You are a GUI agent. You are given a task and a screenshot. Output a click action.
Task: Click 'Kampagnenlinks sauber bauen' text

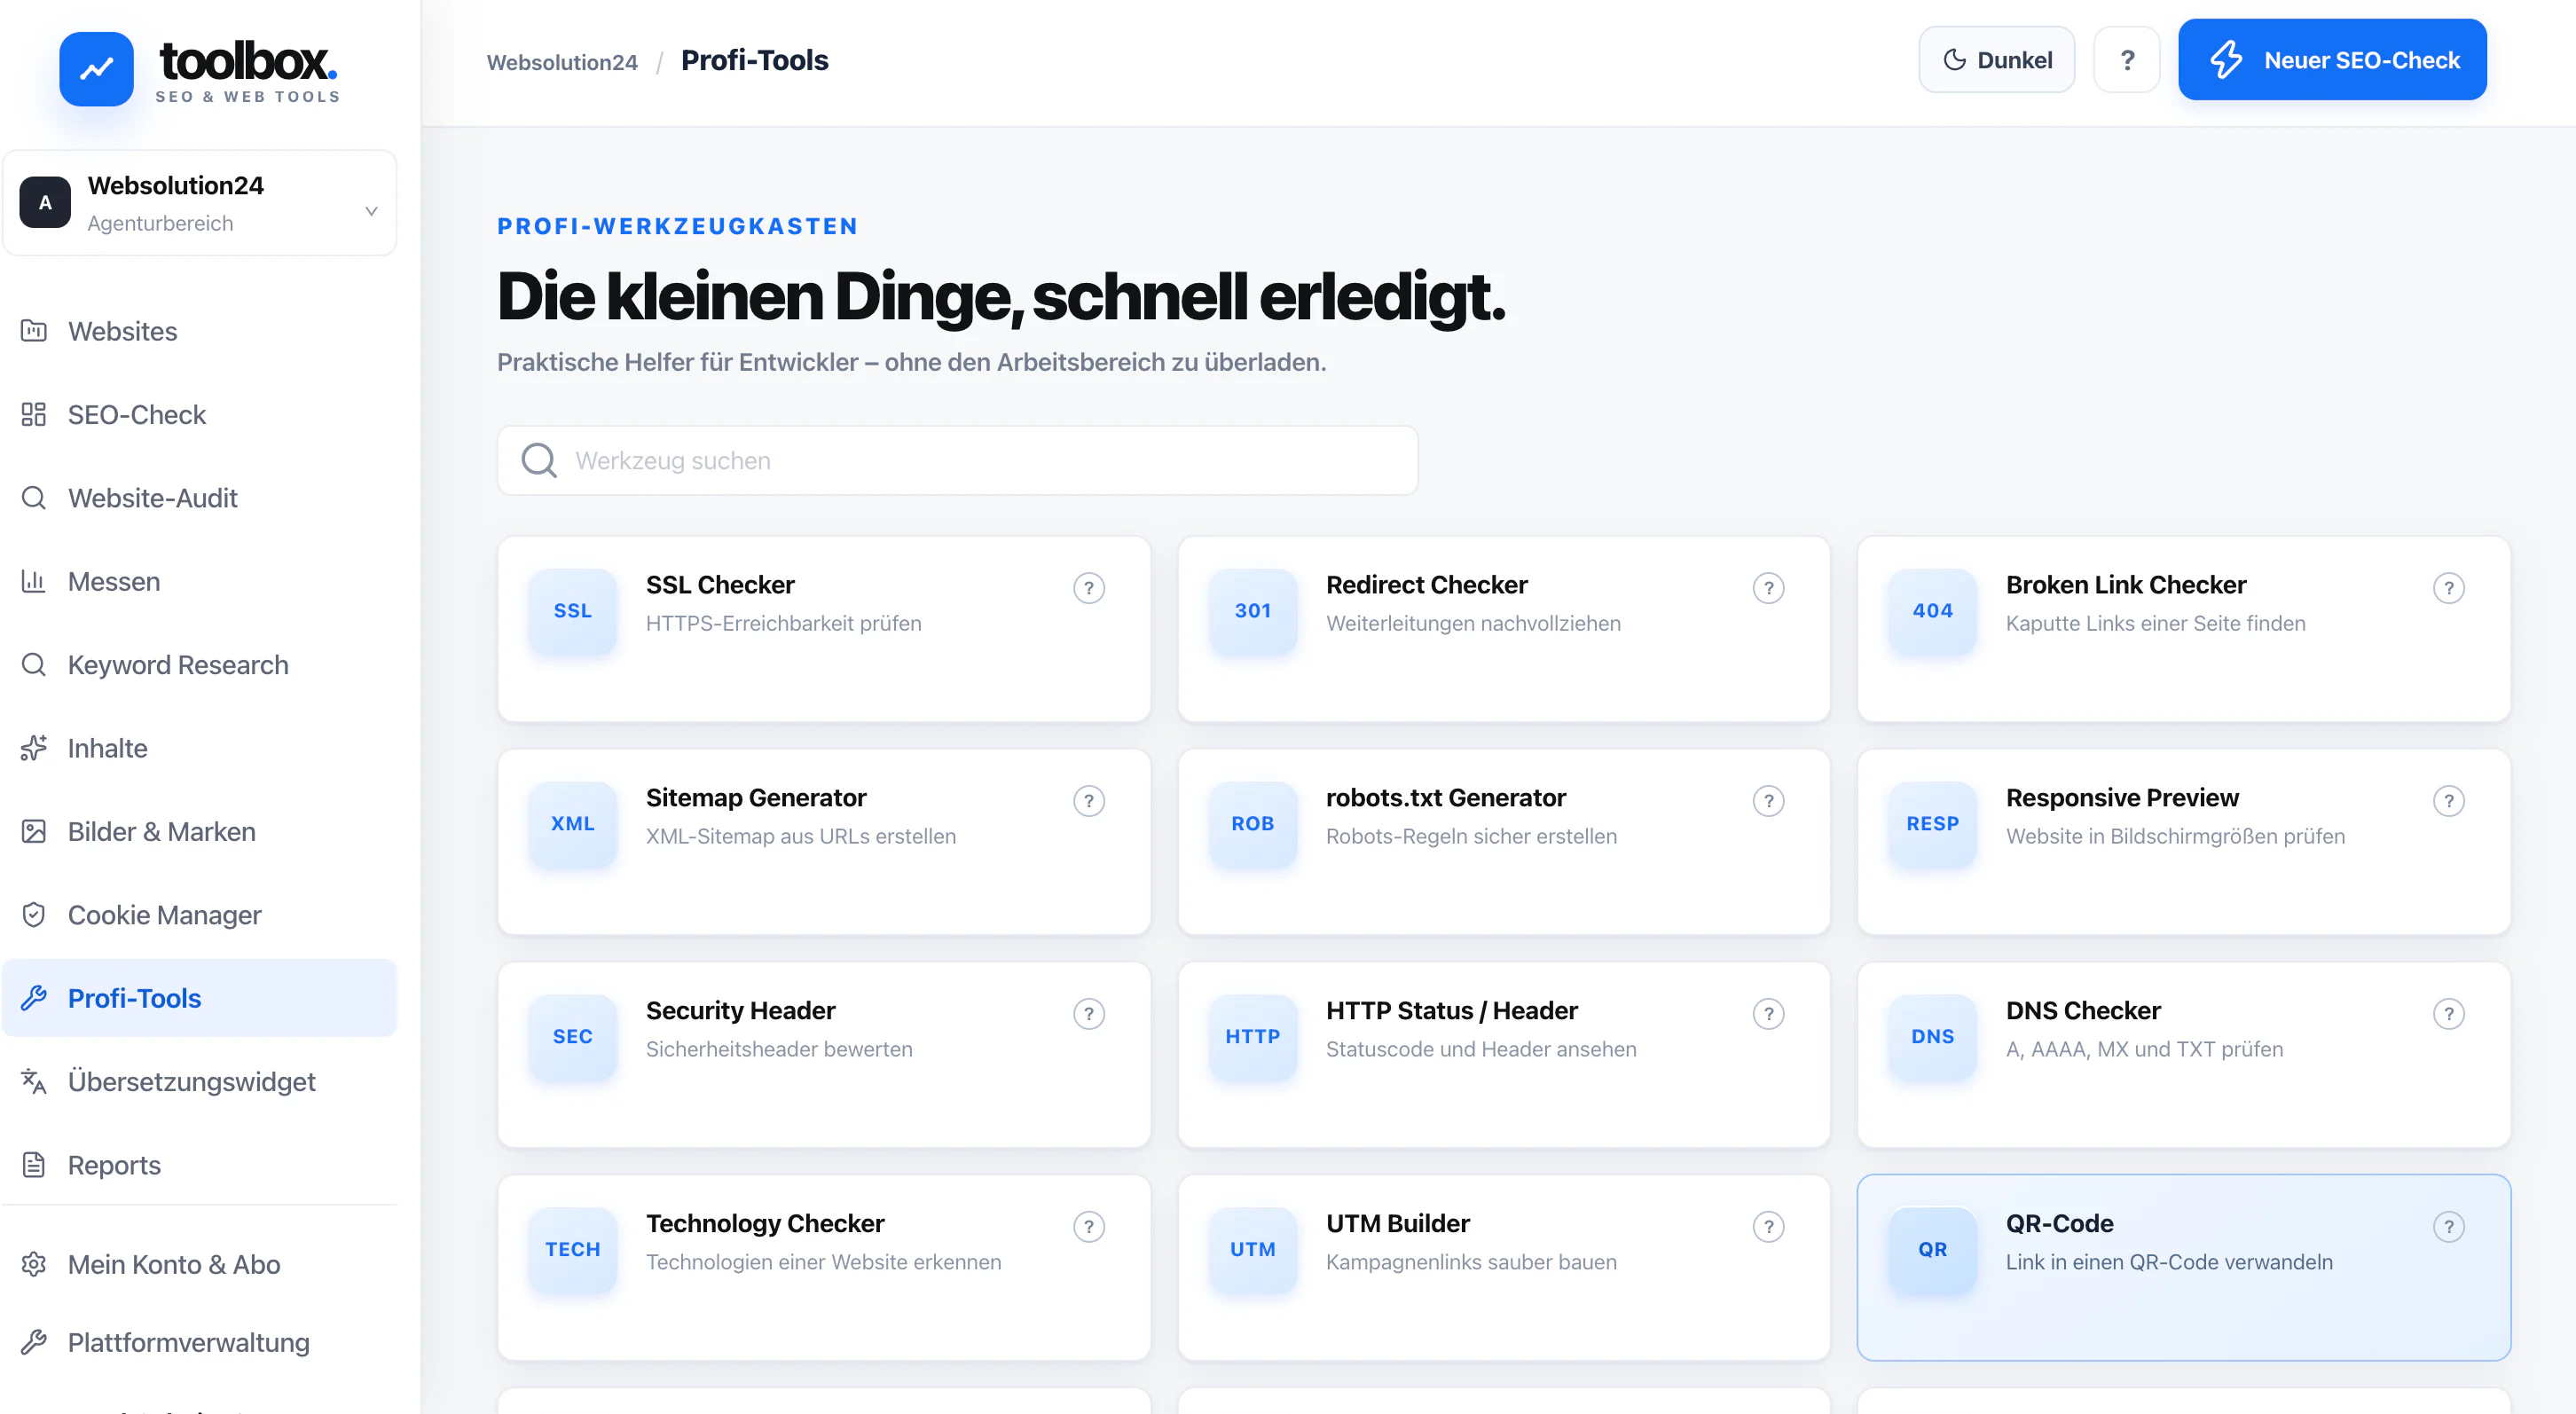pyautogui.click(x=1471, y=1262)
